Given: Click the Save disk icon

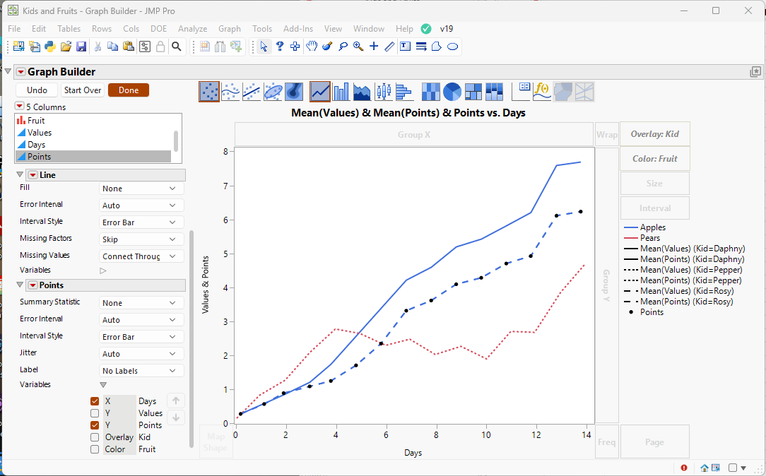Looking at the screenshot, I should click(81, 46).
